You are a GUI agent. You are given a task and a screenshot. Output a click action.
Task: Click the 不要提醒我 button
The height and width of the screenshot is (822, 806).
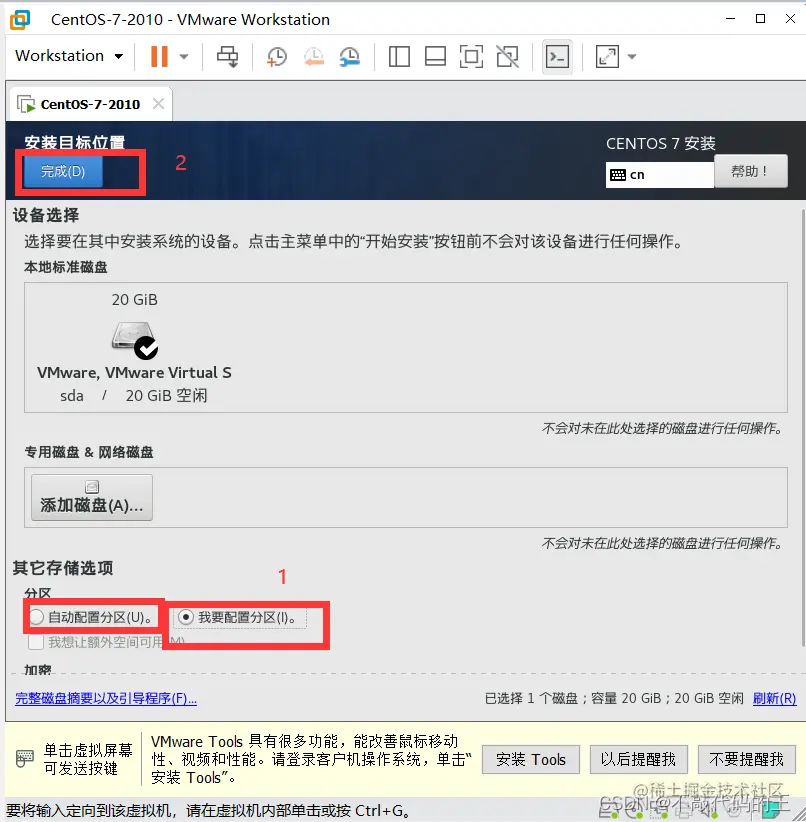(746, 760)
